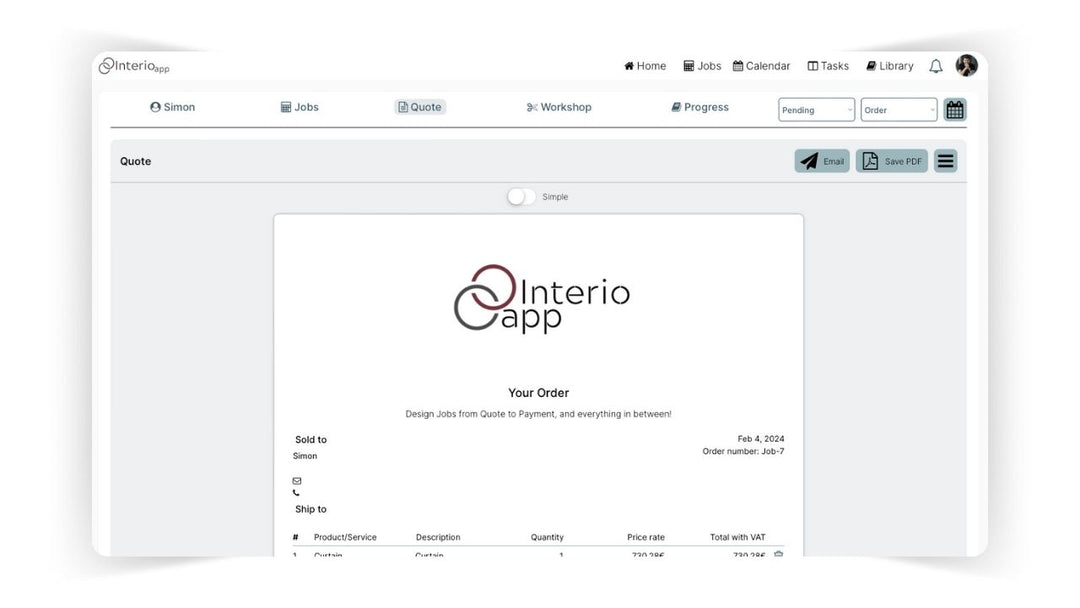Click the 'Description' column header
1080x608 pixels.
pyautogui.click(x=438, y=537)
